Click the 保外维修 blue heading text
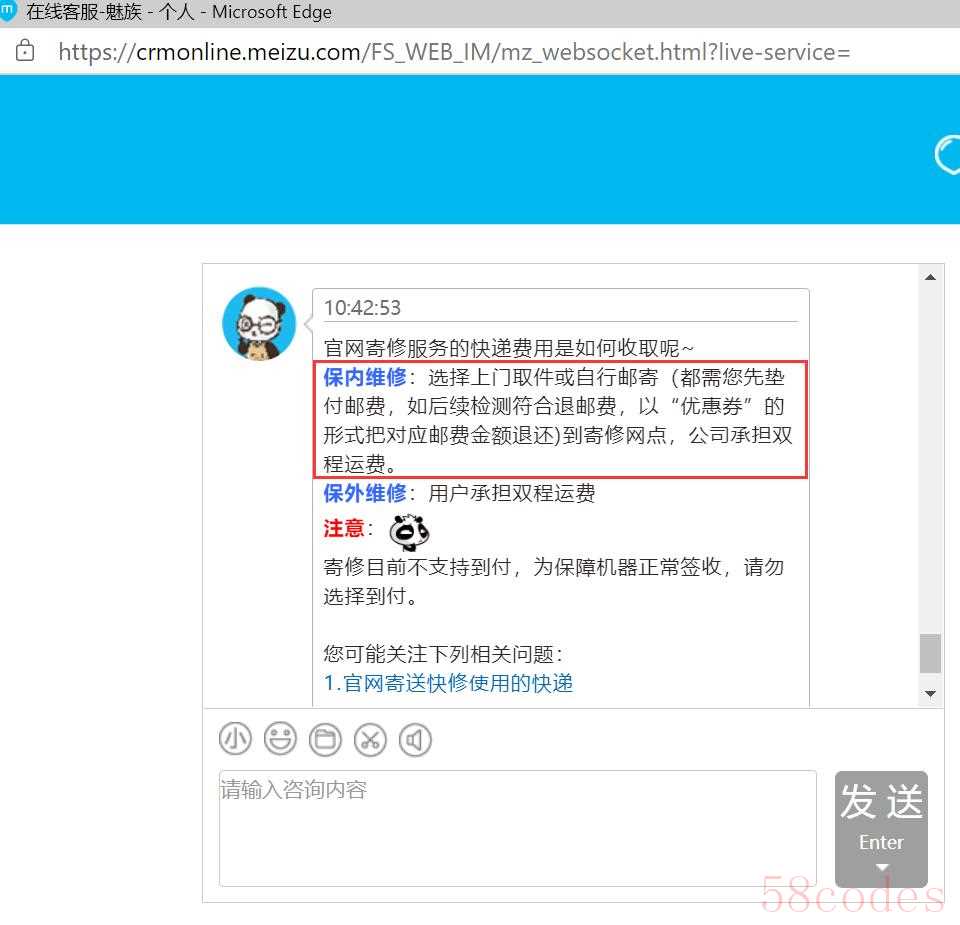 [x=365, y=493]
